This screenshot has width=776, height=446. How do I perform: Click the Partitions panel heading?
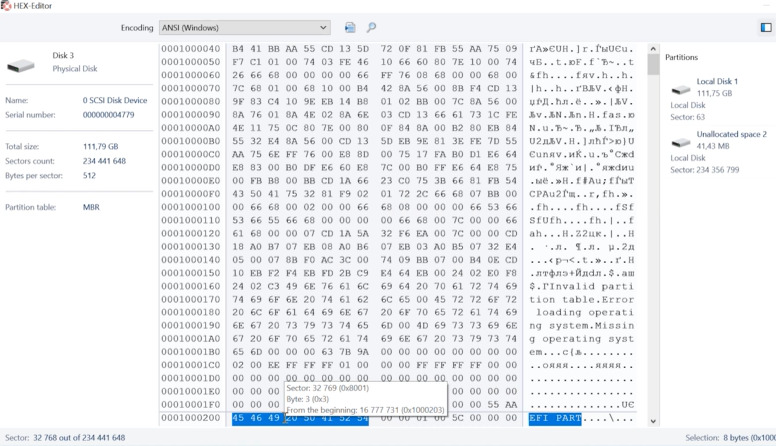click(x=681, y=57)
